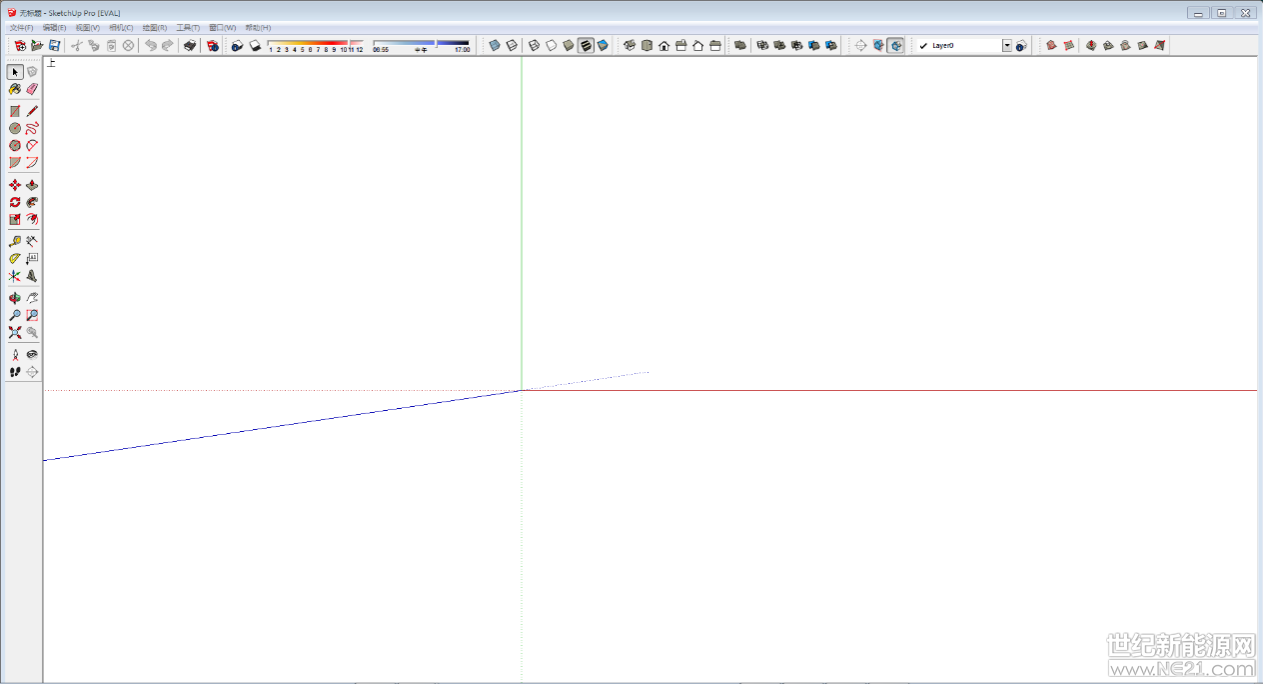Screen dimensions: 1263x684
Task: Select the Axes tool
Action: pos(15,275)
